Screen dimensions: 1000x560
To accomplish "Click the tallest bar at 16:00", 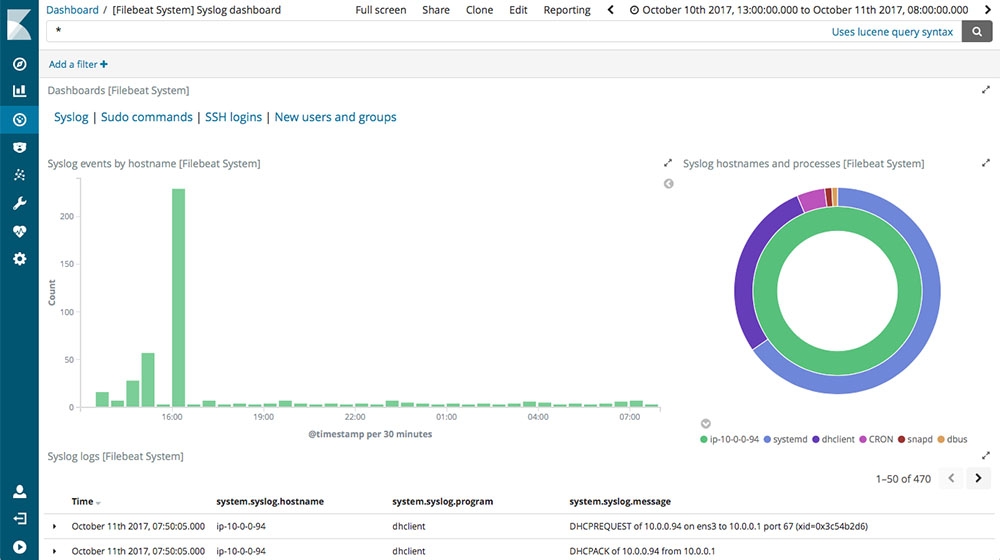I will pyautogui.click(x=179, y=298).
